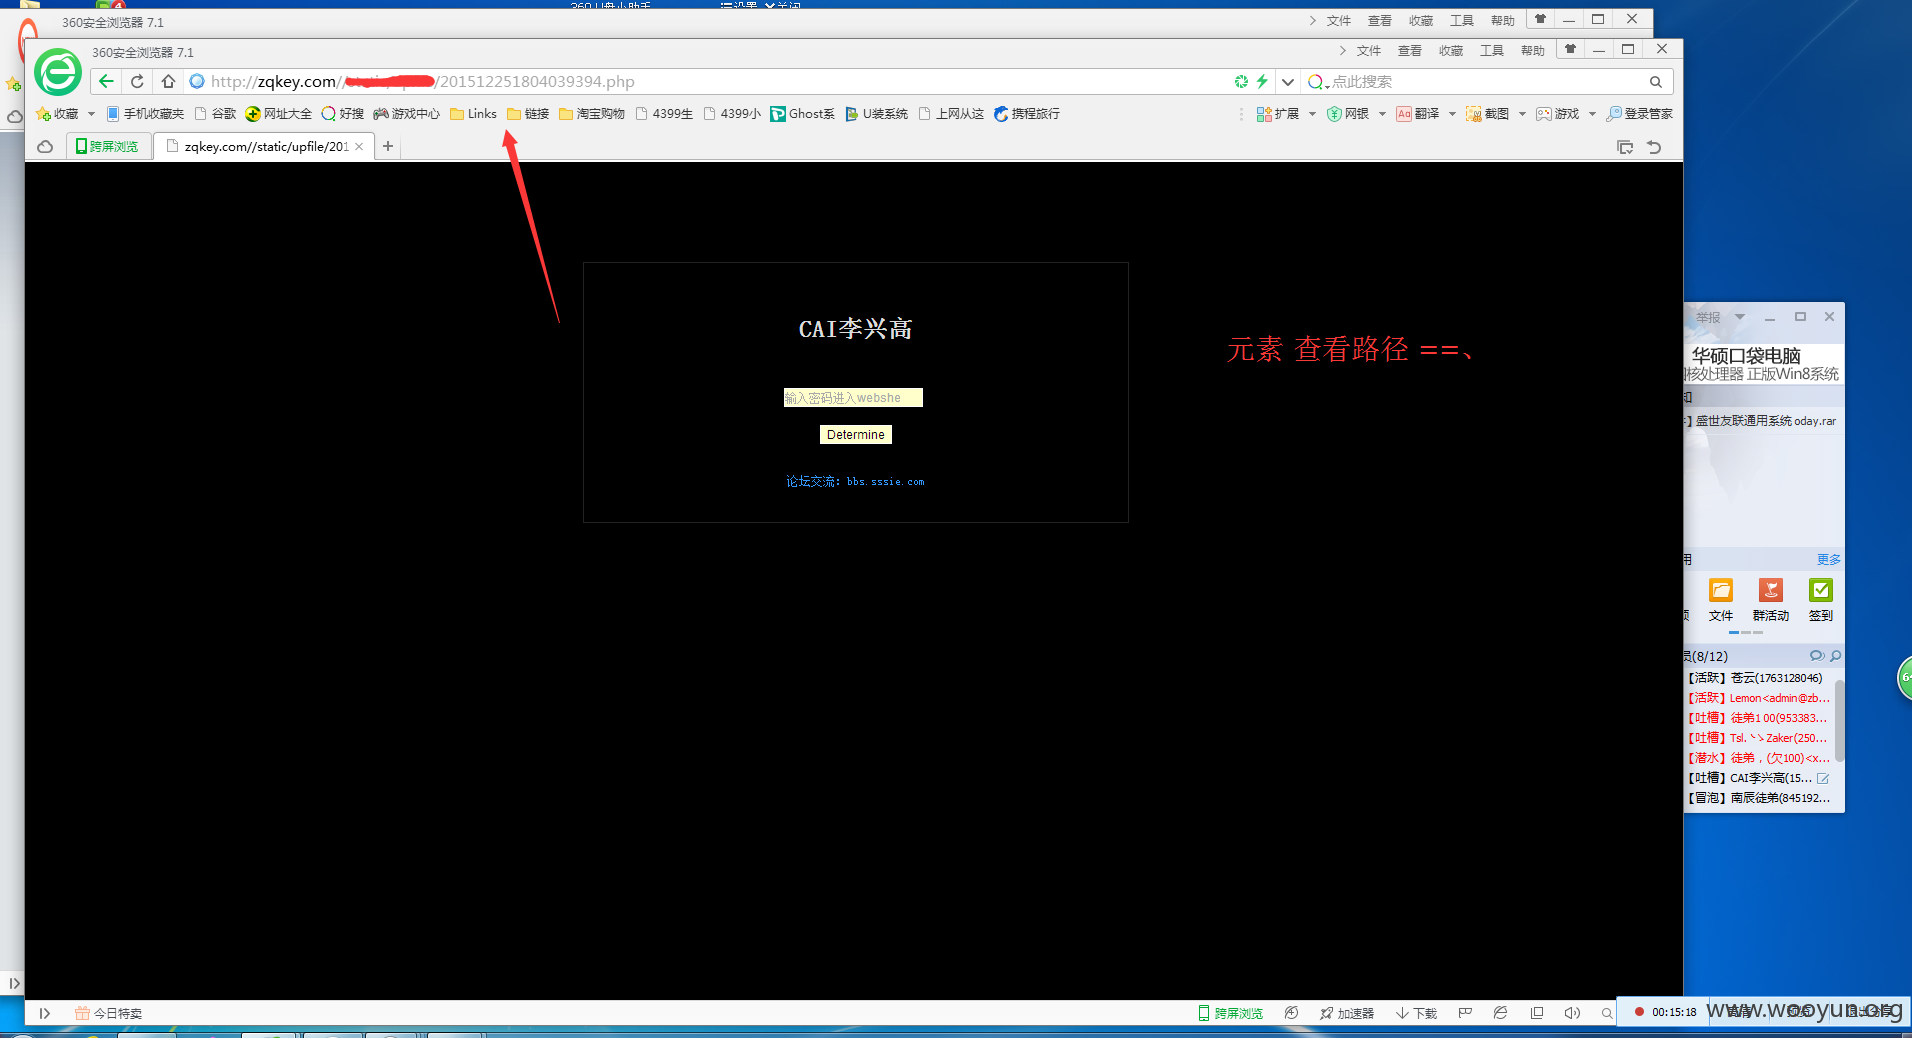The height and width of the screenshot is (1038, 1912).
Task: Click 更多 link in chat window
Action: click(1828, 560)
